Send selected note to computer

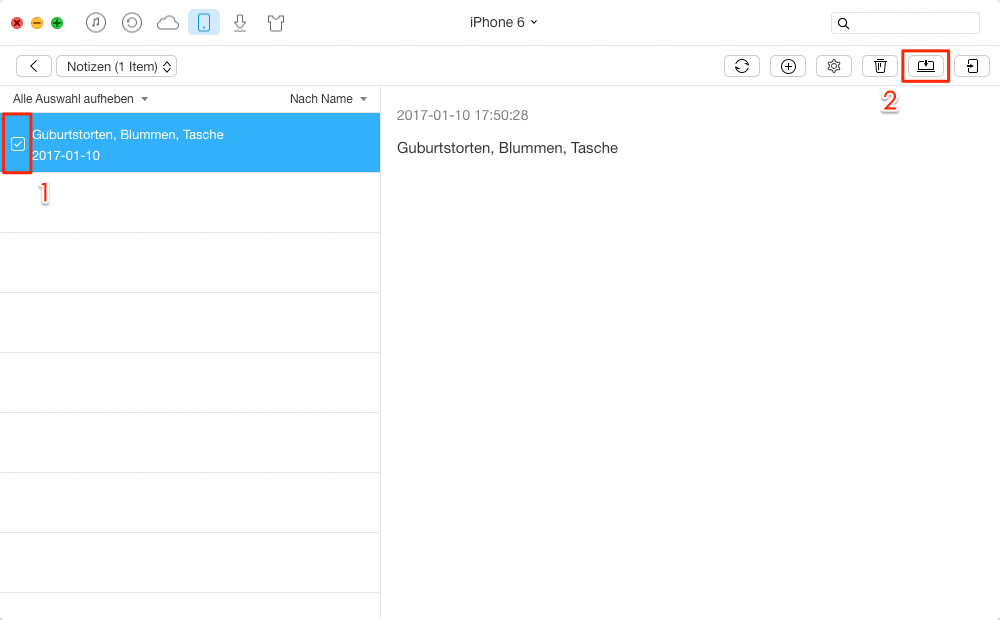tap(926, 66)
